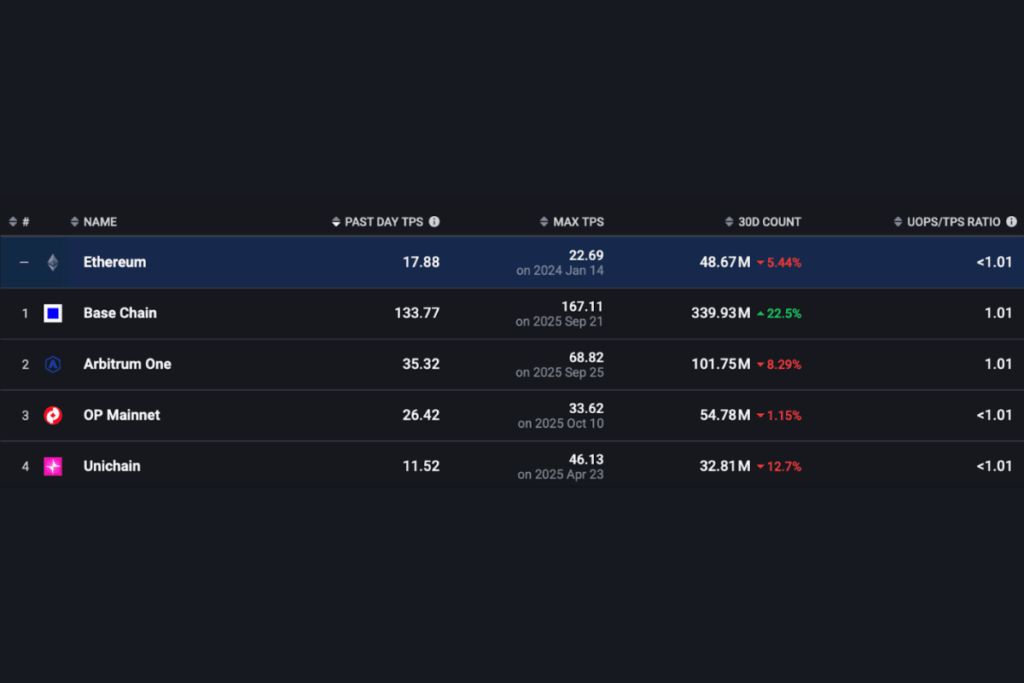Image resolution: width=1024 pixels, height=683 pixels.
Task: Click the date 'on 2024 Jan 14'
Action: point(560,270)
